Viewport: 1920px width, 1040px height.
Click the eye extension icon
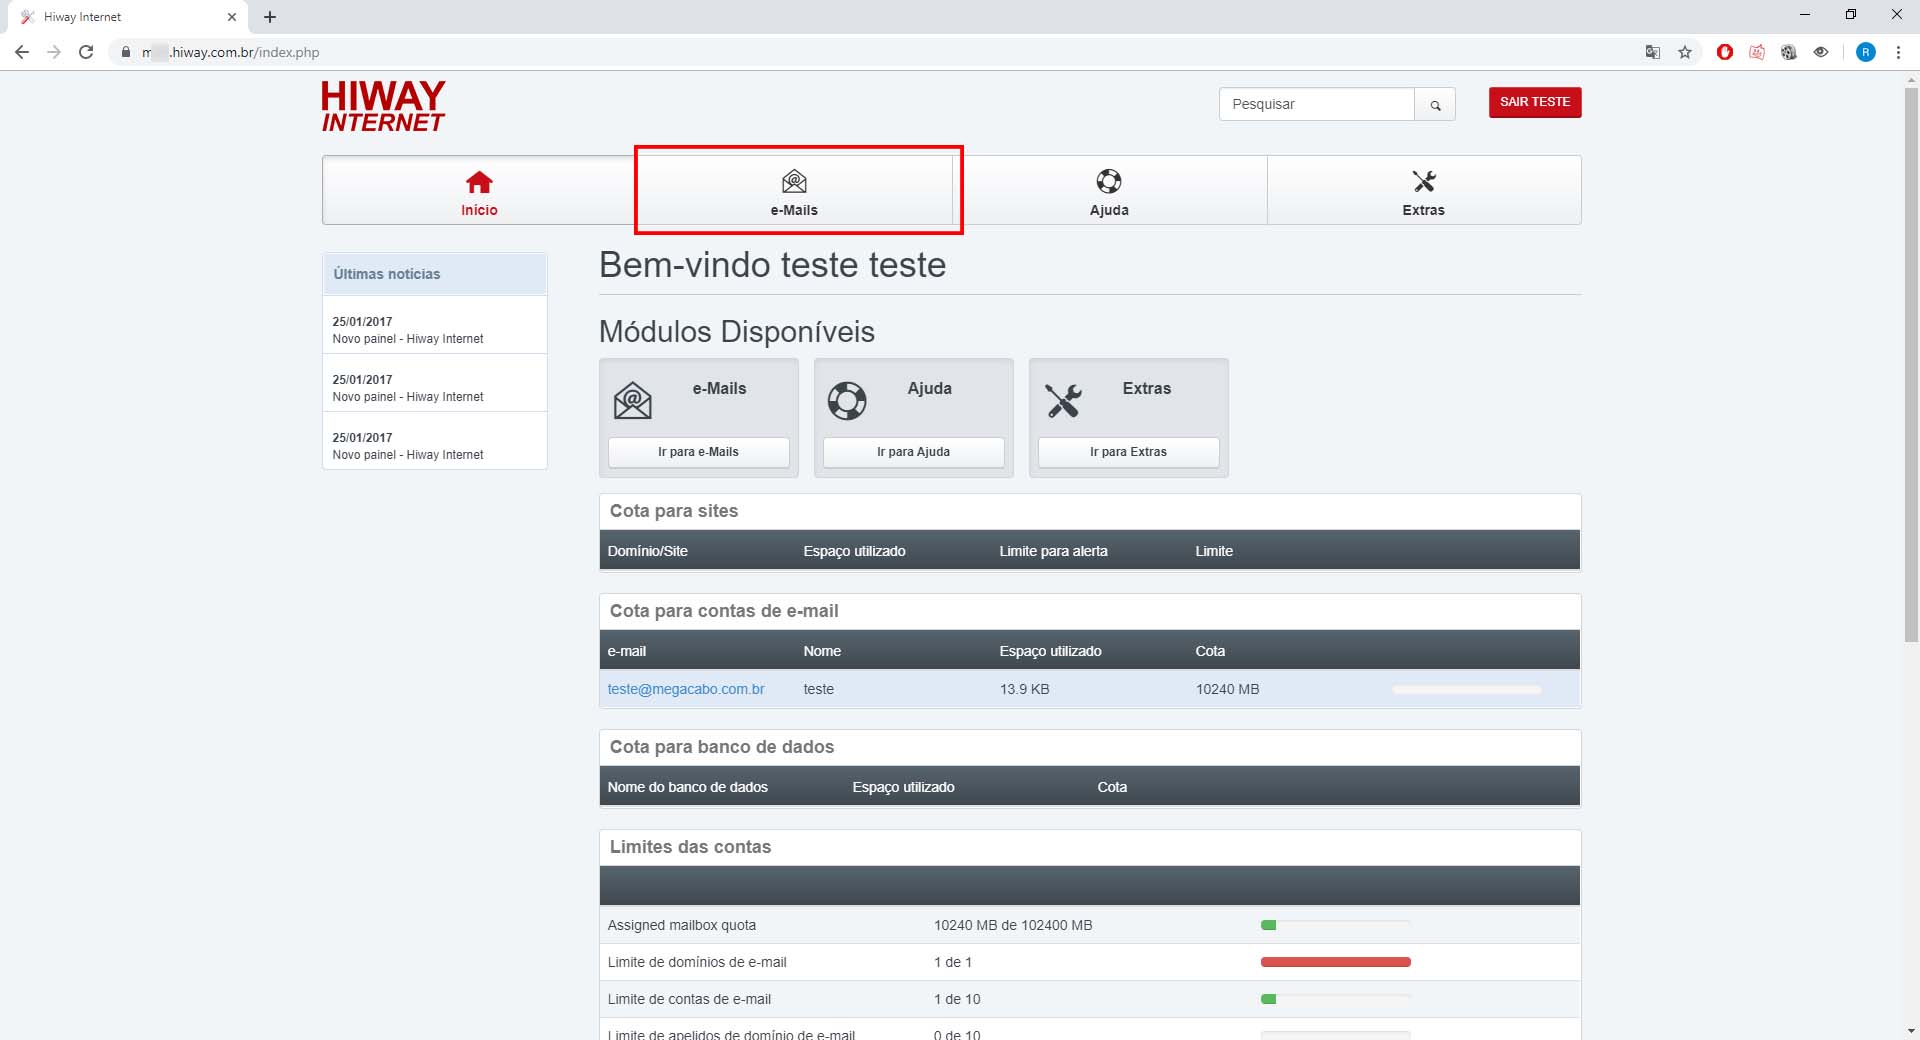1821,52
